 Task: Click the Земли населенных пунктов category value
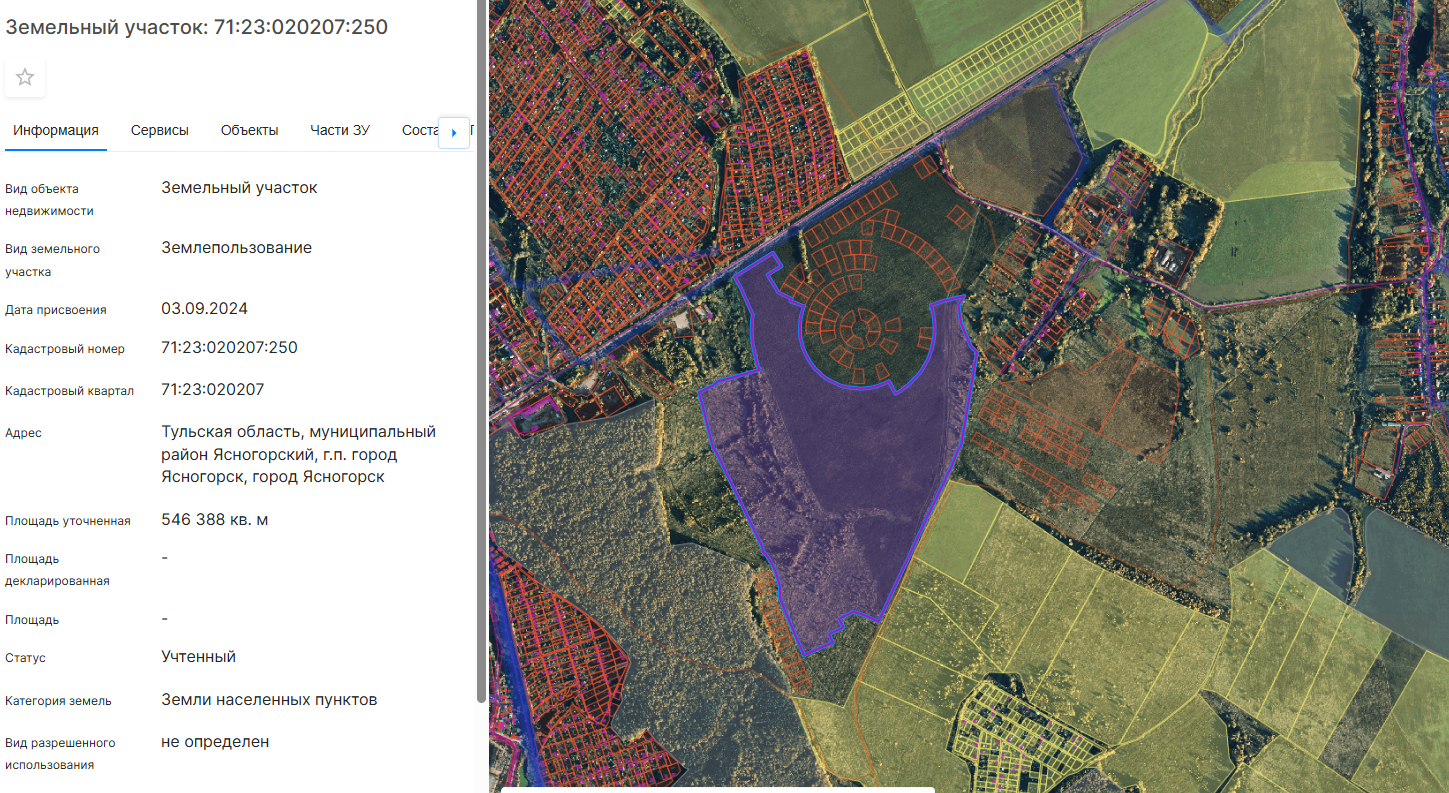269,699
